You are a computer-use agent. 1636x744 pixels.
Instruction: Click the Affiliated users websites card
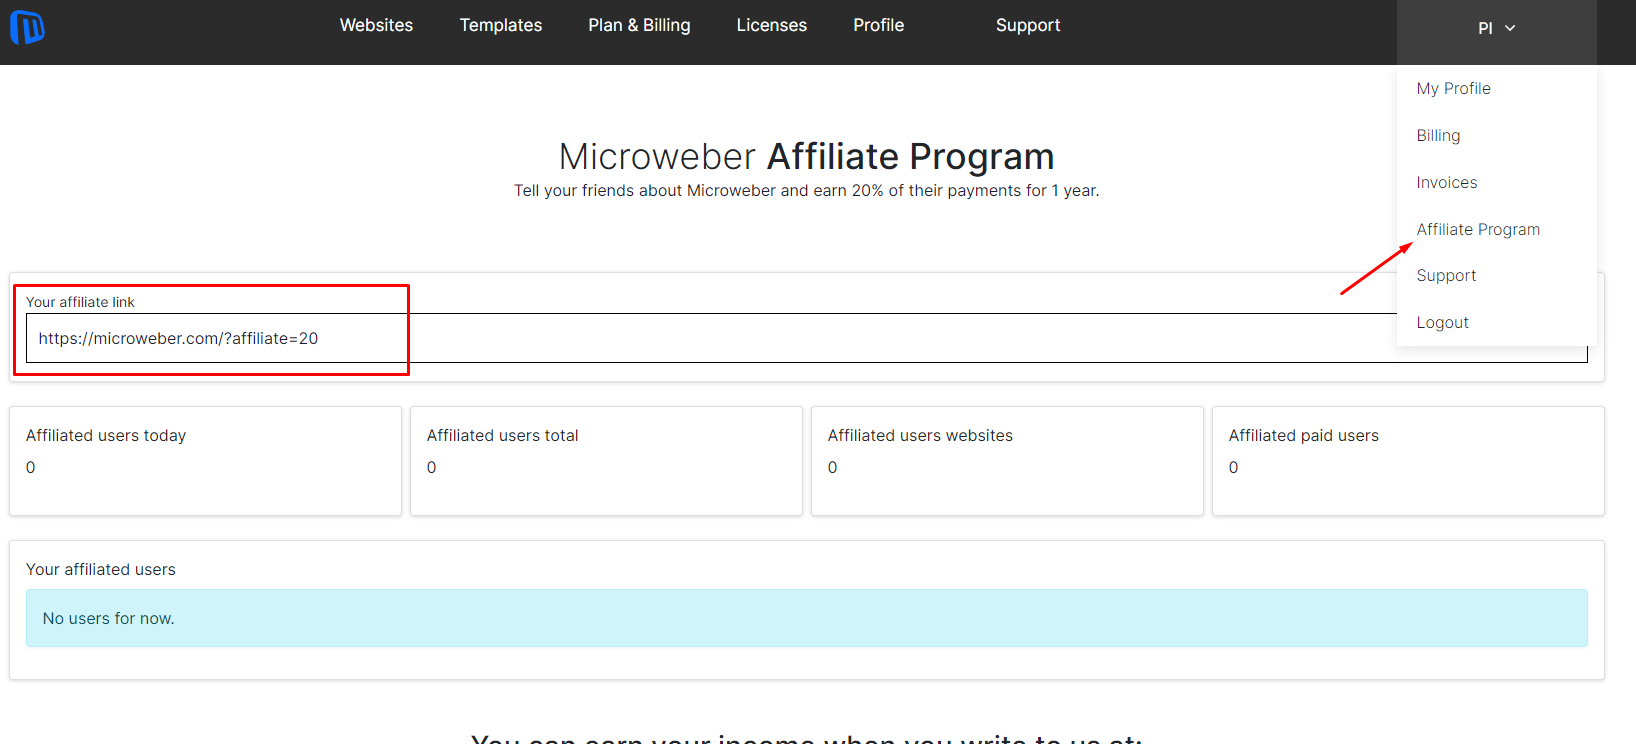coord(1007,460)
